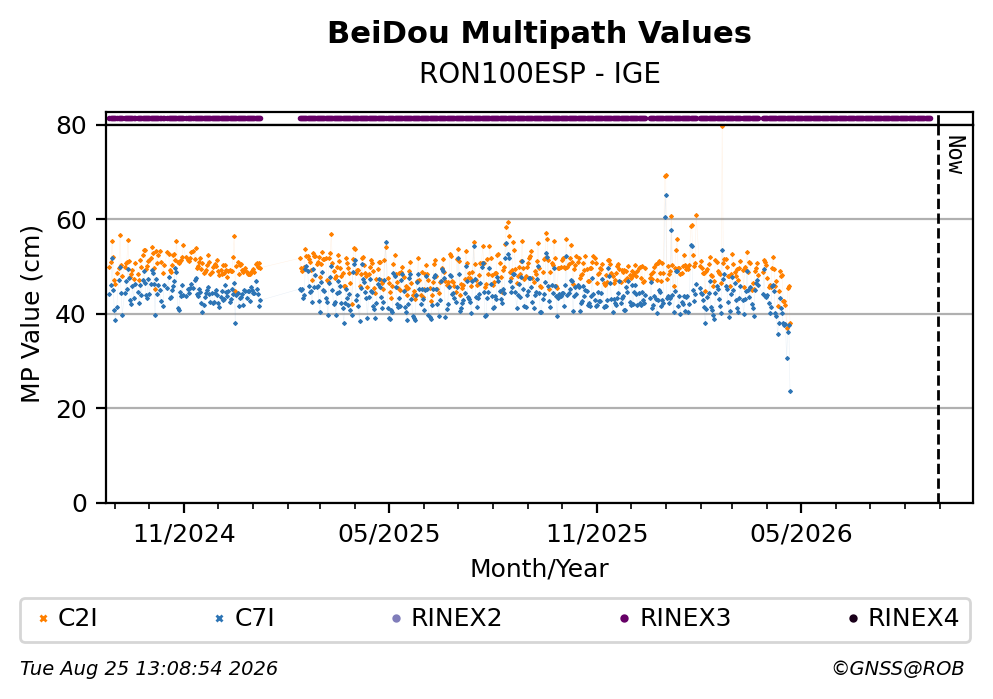
Task: Click the 11/2024 x-axis label
Action: [x=184, y=534]
